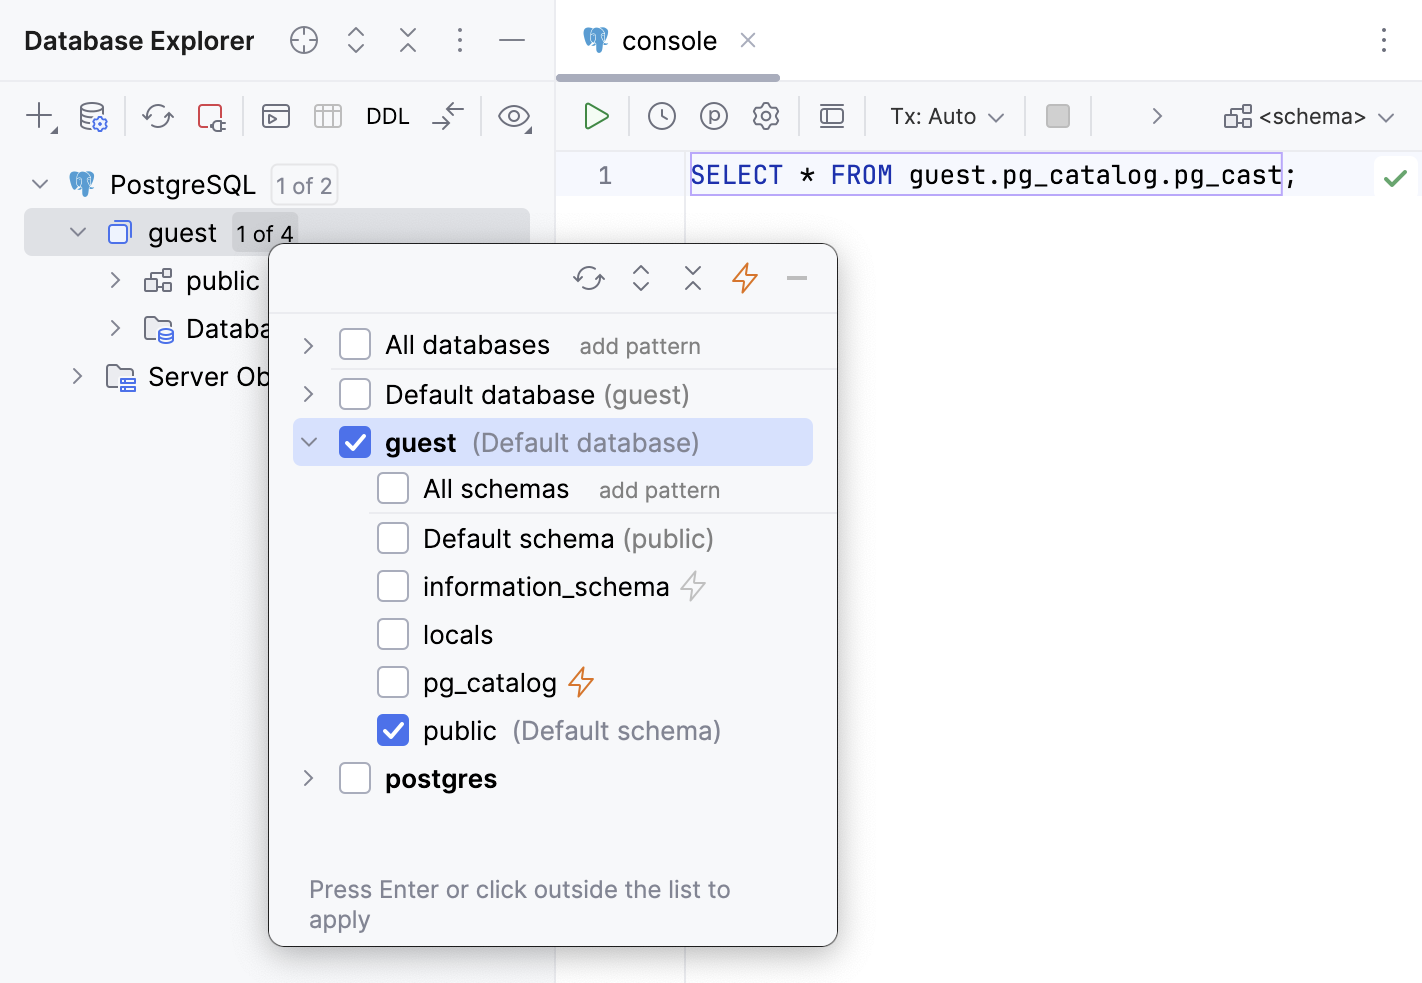Image resolution: width=1422 pixels, height=983 pixels.
Task: Open the Database Explorer options menu
Action: (x=459, y=40)
